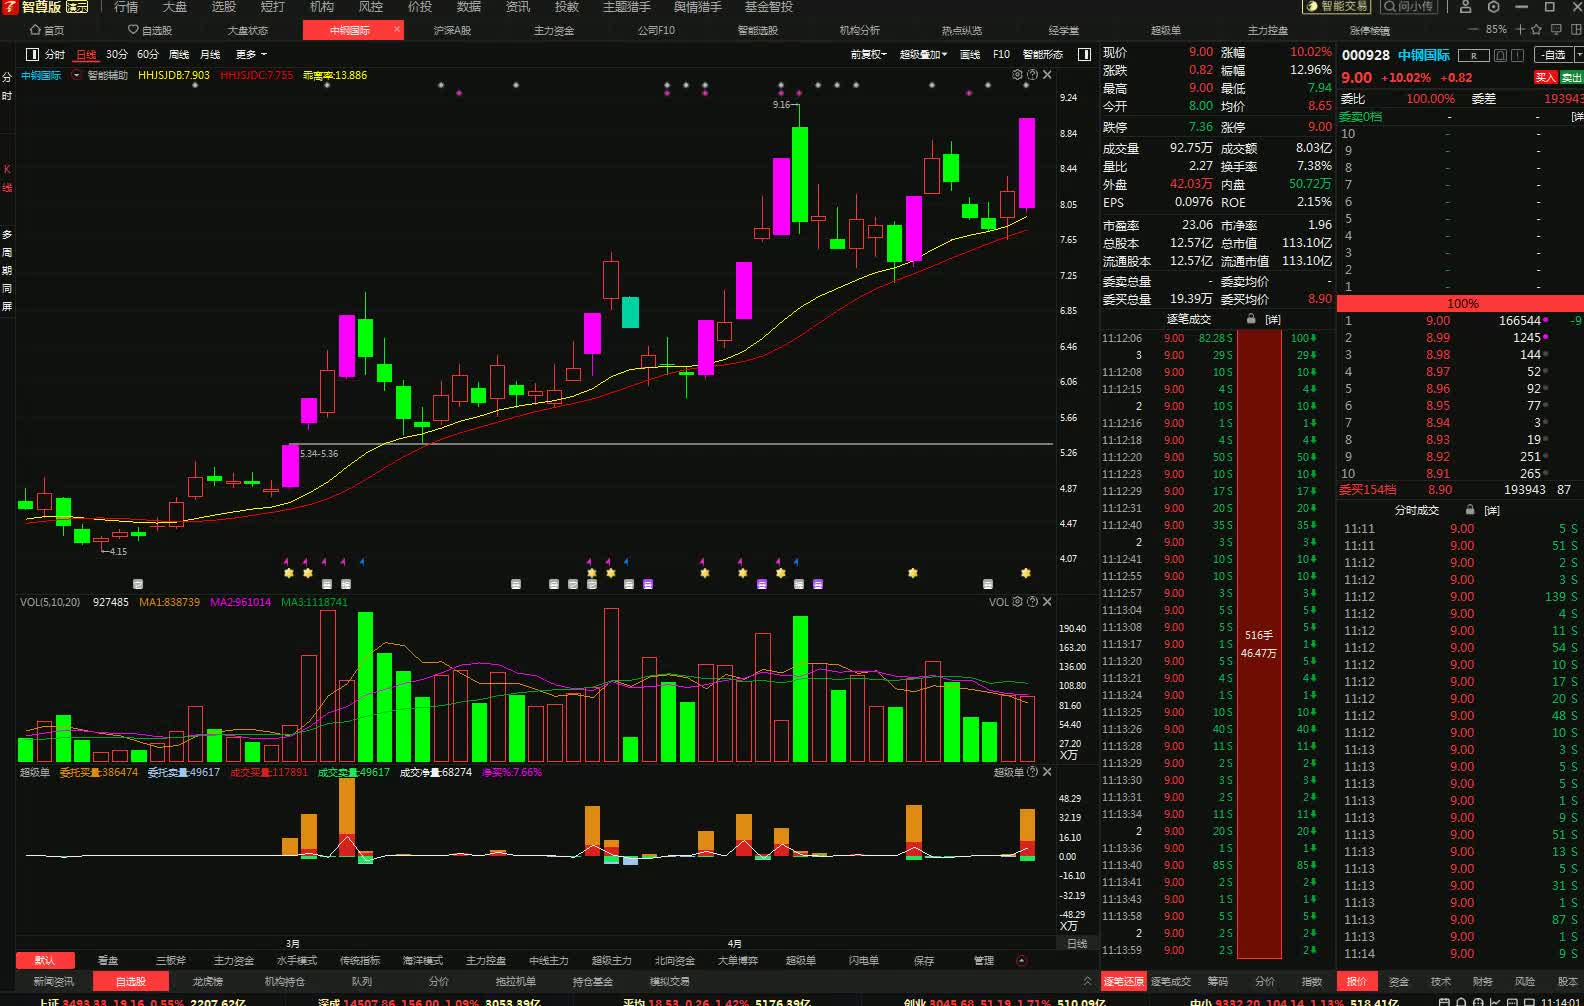1584x1006 pixels.
Task: Open the 问小传 search box
Action: (x=1409, y=6)
